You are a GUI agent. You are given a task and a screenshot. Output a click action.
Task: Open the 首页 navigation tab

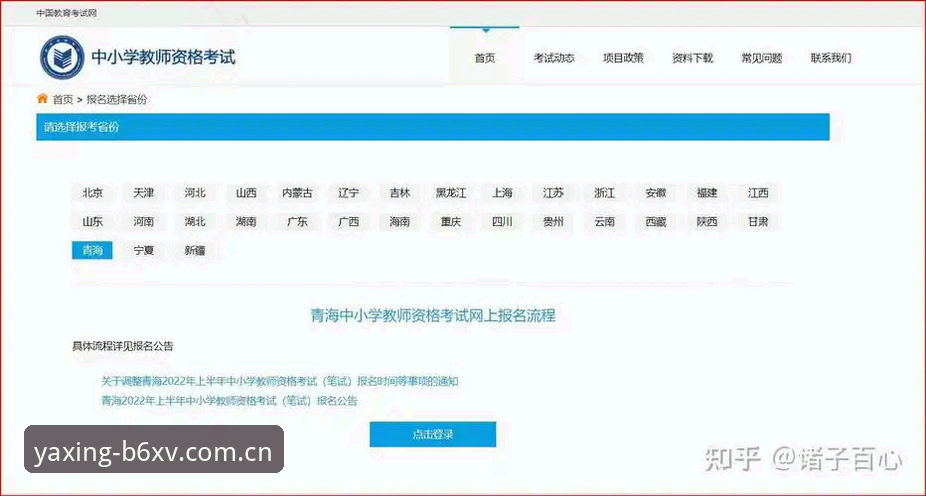[485, 58]
